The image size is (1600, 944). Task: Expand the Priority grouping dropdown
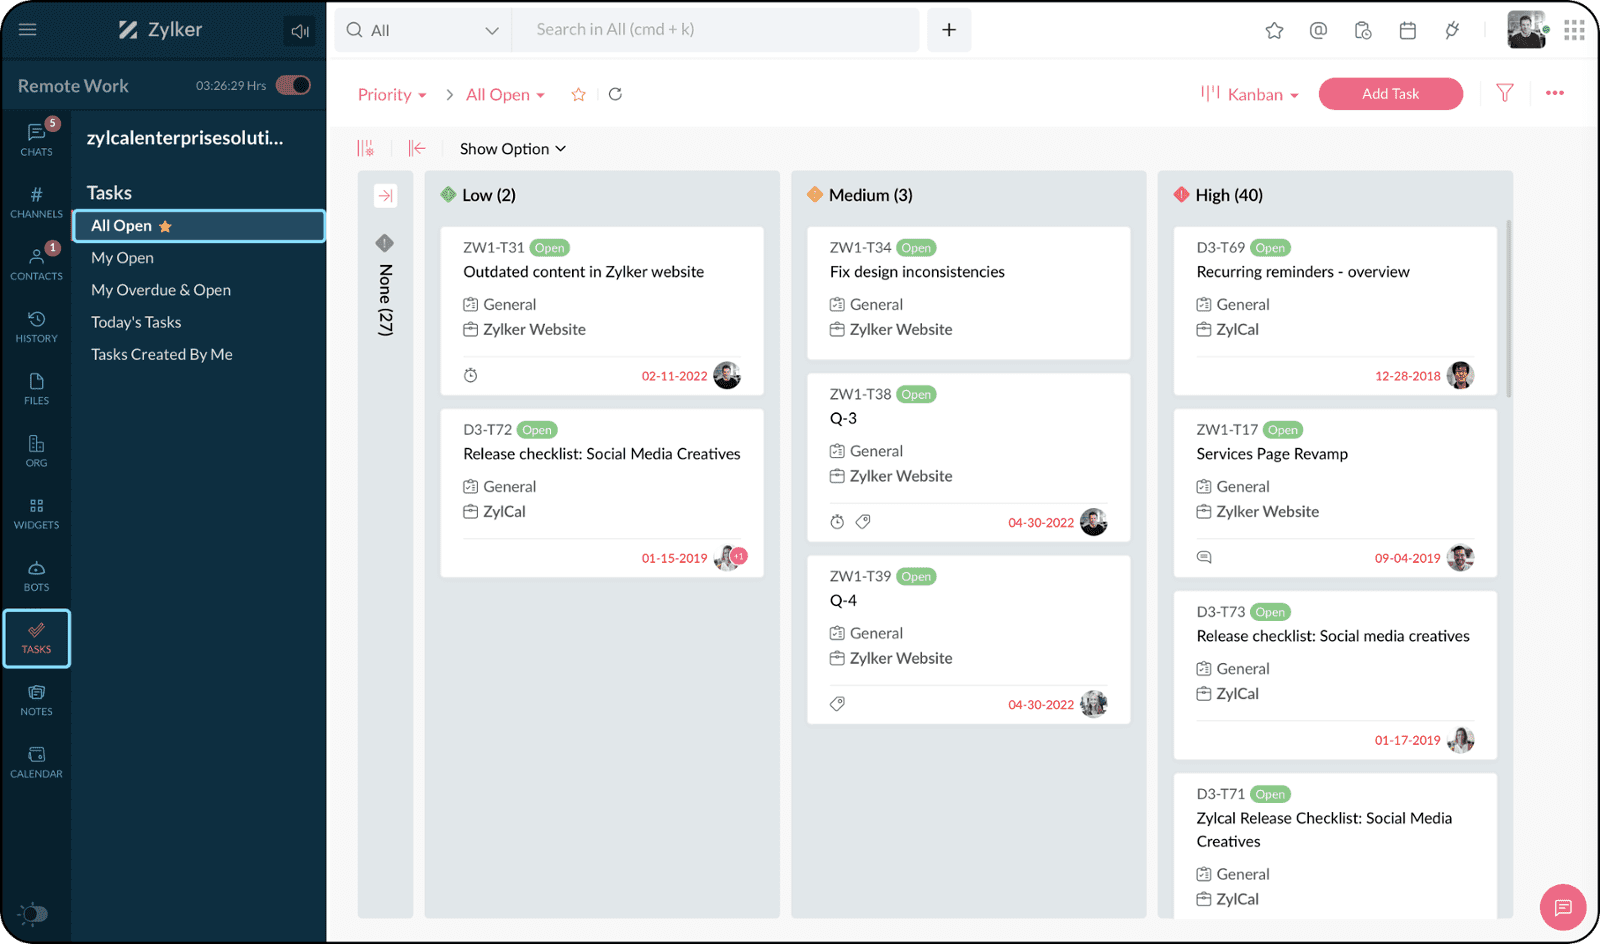coord(392,95)
